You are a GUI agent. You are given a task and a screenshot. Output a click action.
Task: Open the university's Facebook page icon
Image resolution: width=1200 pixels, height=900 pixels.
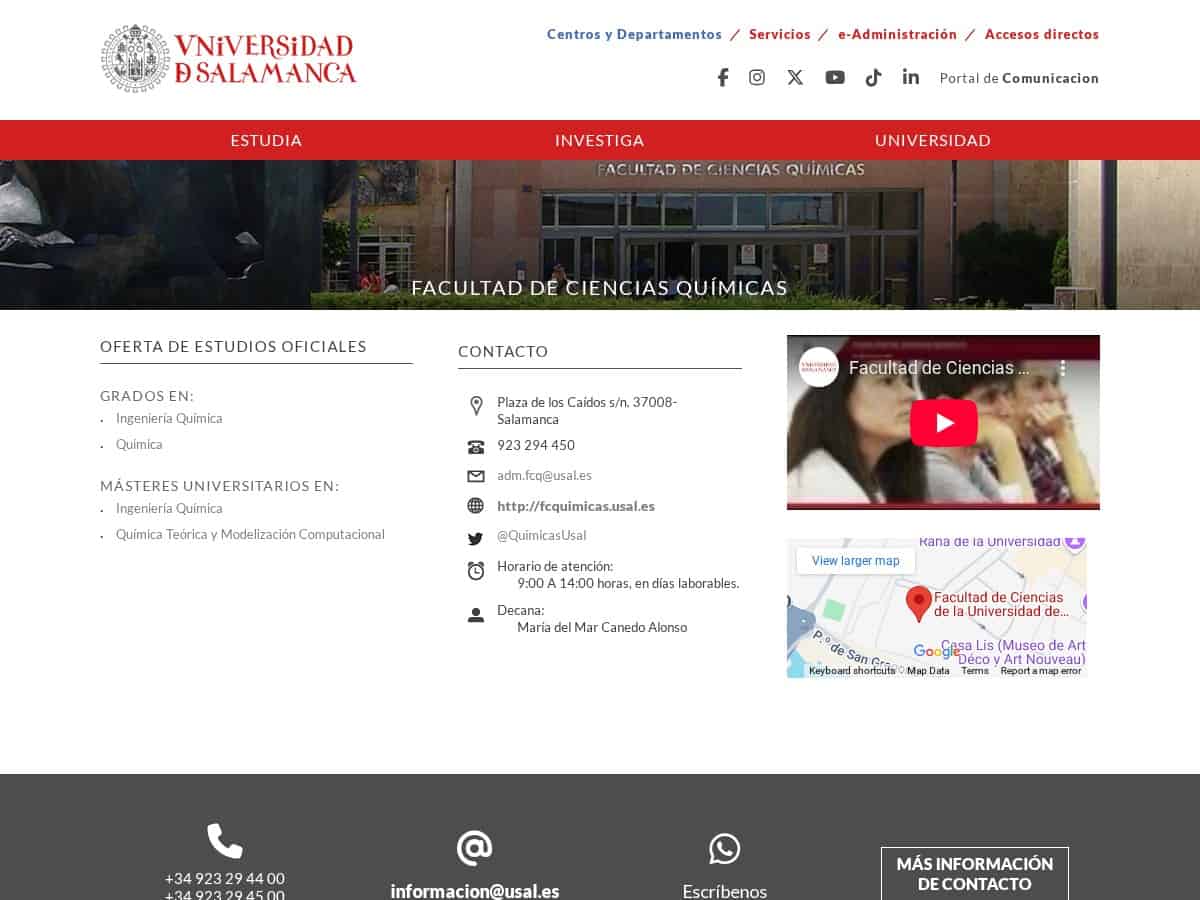(722, 78)
